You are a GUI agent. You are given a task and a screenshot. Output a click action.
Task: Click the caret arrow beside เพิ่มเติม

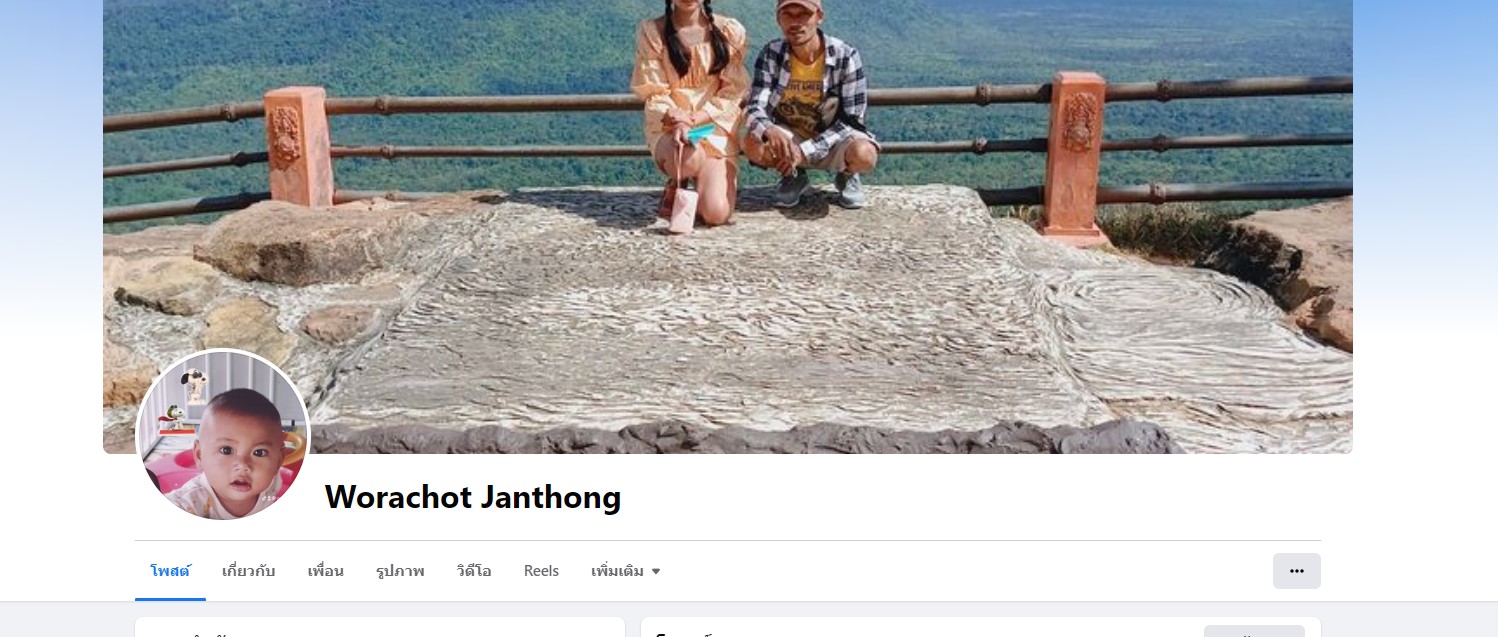pyautogui.click(x=656, y=572)
